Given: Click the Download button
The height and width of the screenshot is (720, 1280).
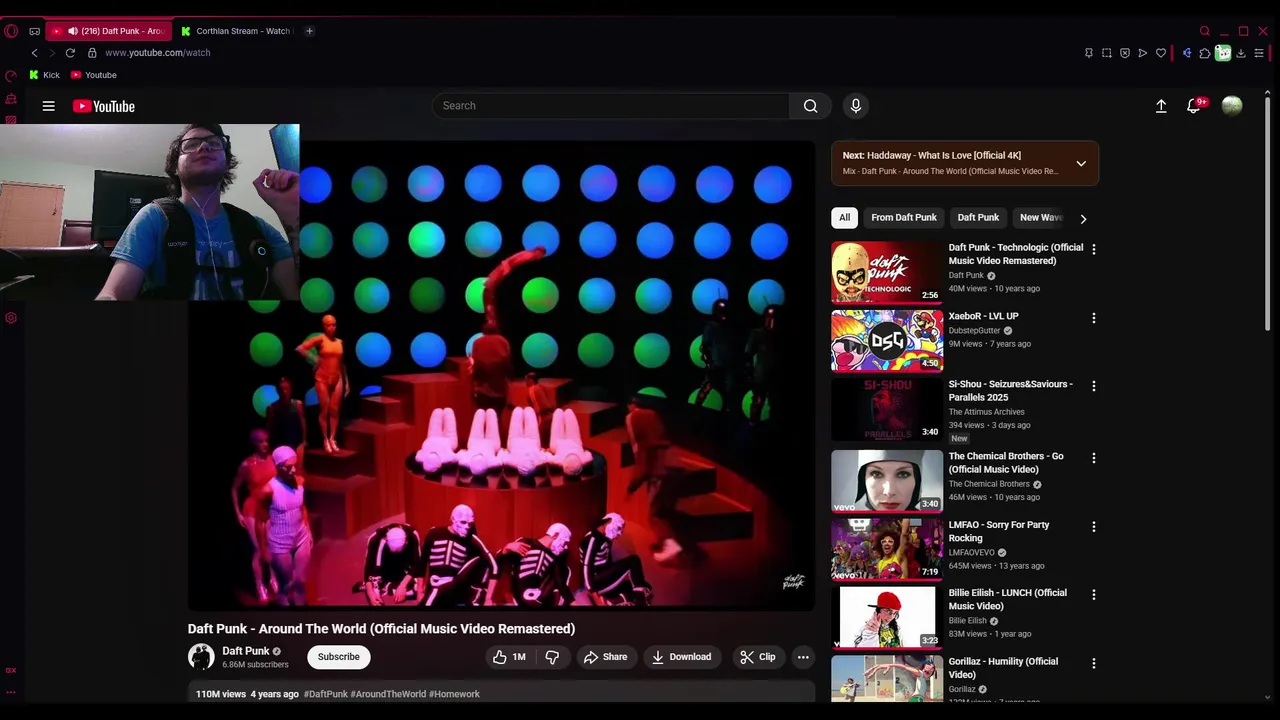Looking at the screenshot, I should click(681, 657).
